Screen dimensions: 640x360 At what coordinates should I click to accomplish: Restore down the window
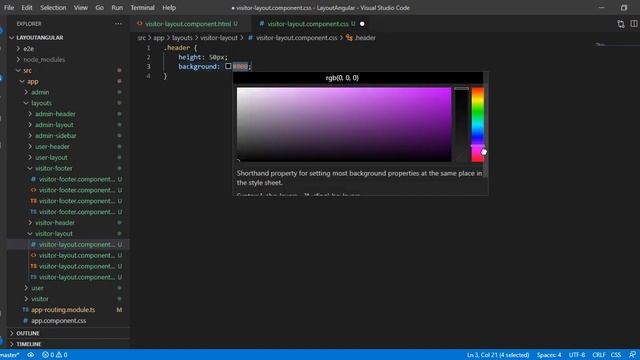(624, 7)
